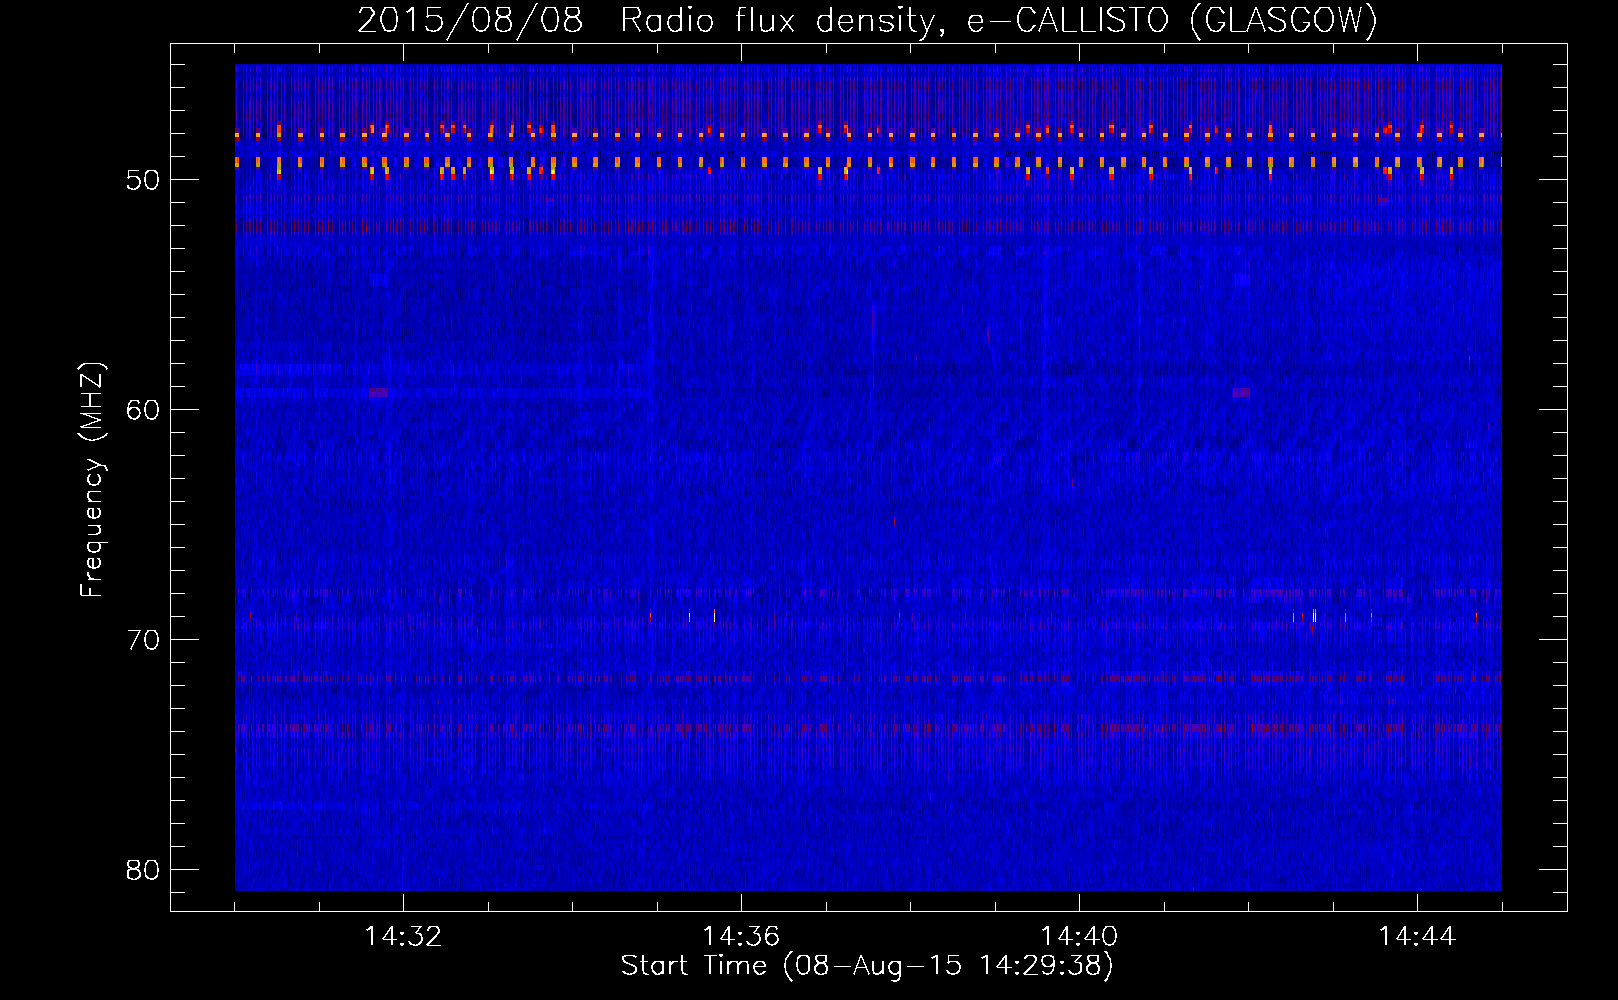Click the white spike at 69 MHz near 14:43

tap(1314, 616)
